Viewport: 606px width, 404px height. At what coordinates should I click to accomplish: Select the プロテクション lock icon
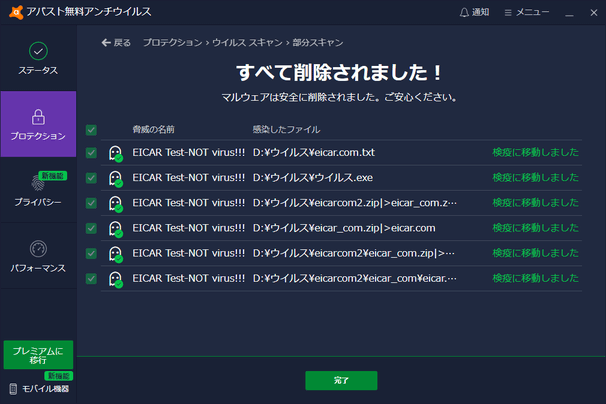[38, 117]
